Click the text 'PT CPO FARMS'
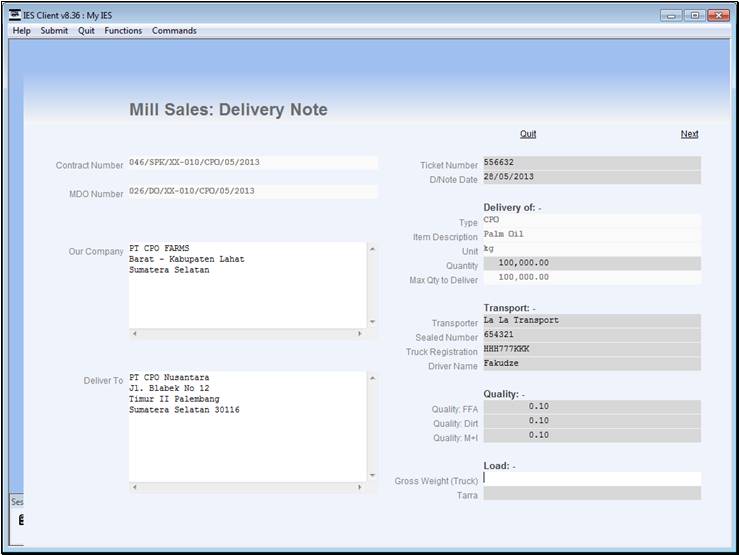This screenshot has height=555, width=739. 159,248
